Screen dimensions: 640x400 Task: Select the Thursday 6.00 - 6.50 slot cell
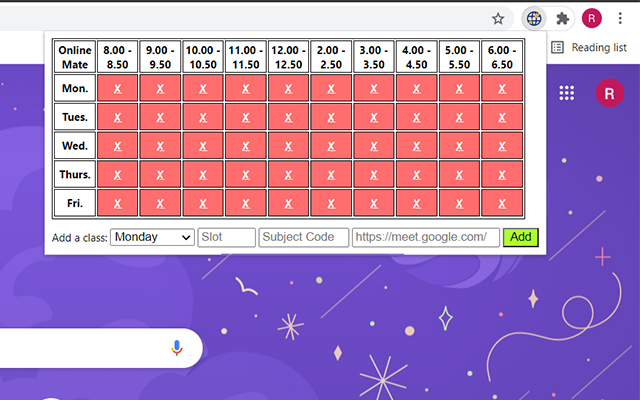(502, 174)
